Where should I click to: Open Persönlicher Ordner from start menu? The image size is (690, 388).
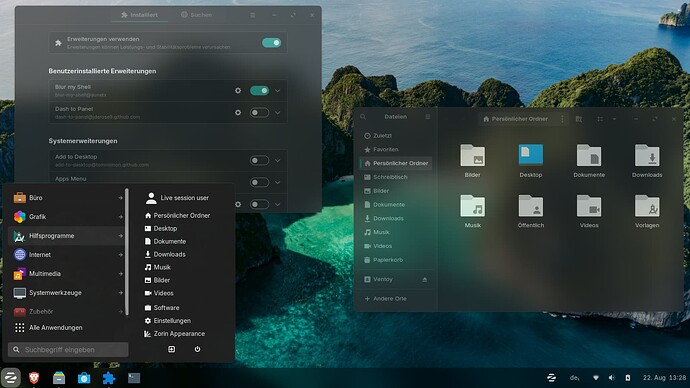pos(177,216)
